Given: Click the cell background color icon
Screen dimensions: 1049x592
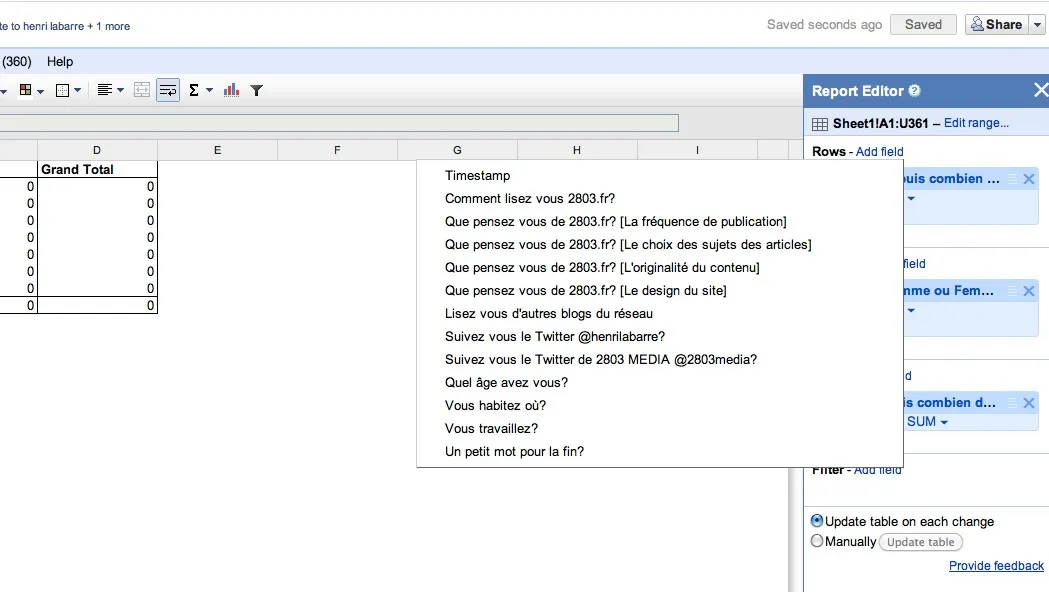Looking at the screenshot, I should [25, 90].
